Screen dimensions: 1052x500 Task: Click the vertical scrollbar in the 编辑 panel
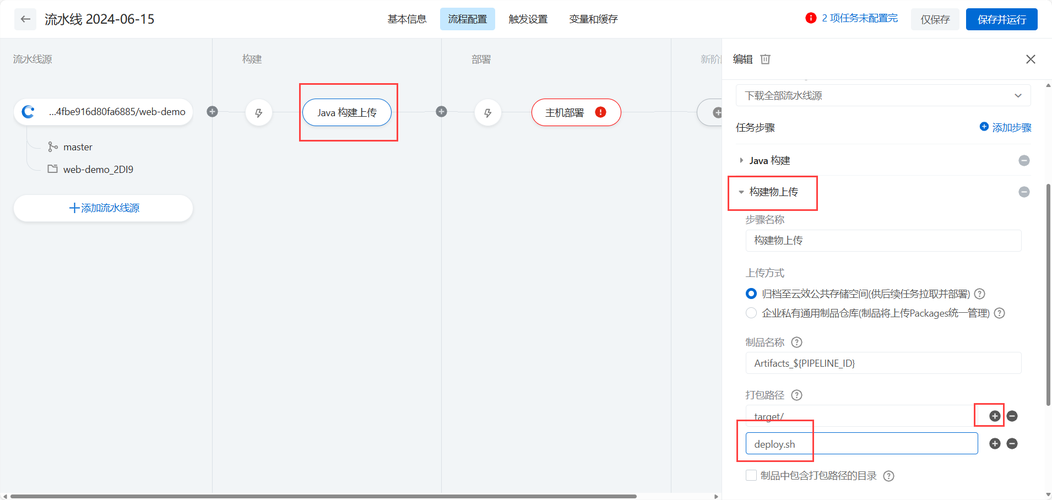coord(1047,295)
